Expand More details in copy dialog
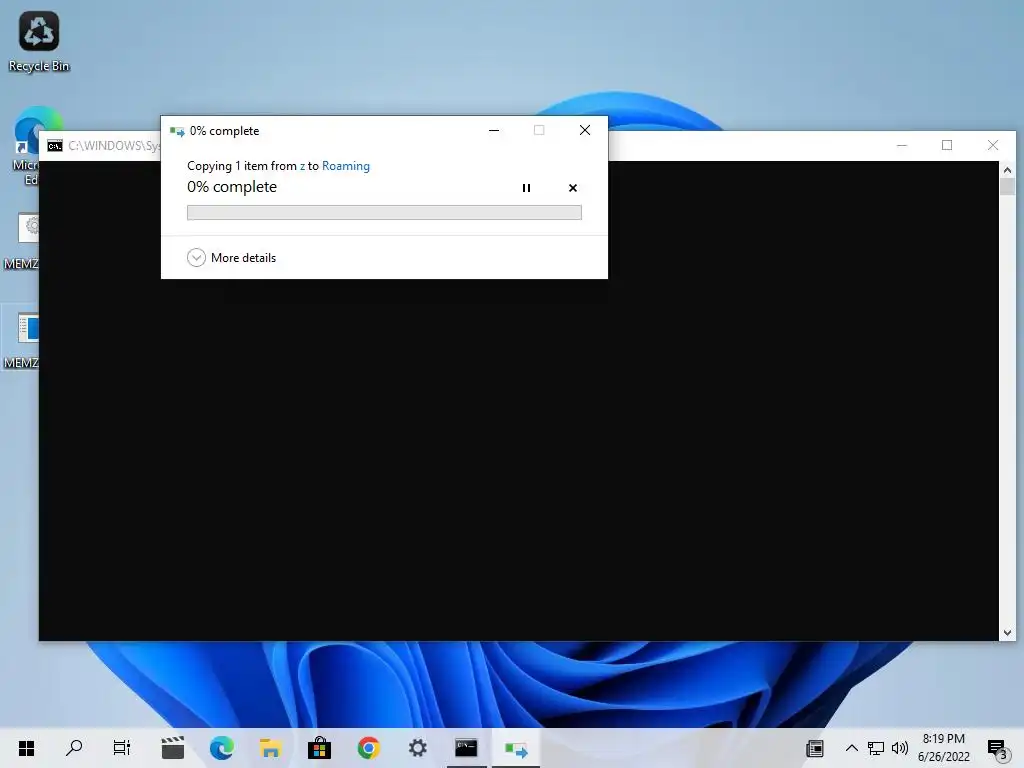The image size is (1024, 768). click(231, 257)
